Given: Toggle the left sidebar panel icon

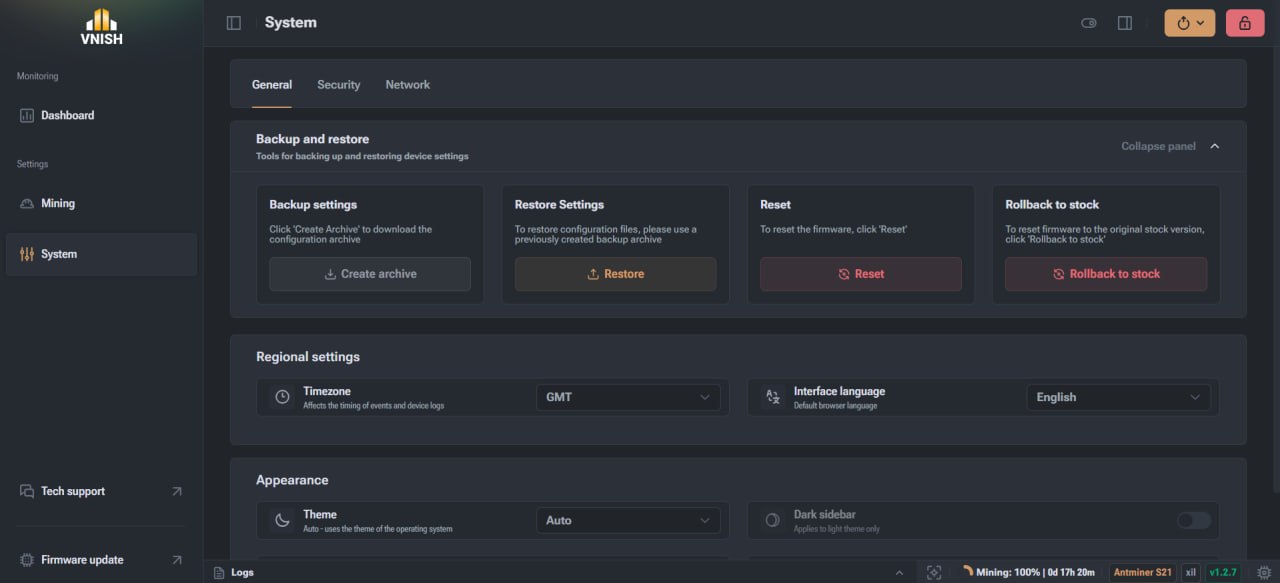Looking at the screenshot, I should click(234, 23).
